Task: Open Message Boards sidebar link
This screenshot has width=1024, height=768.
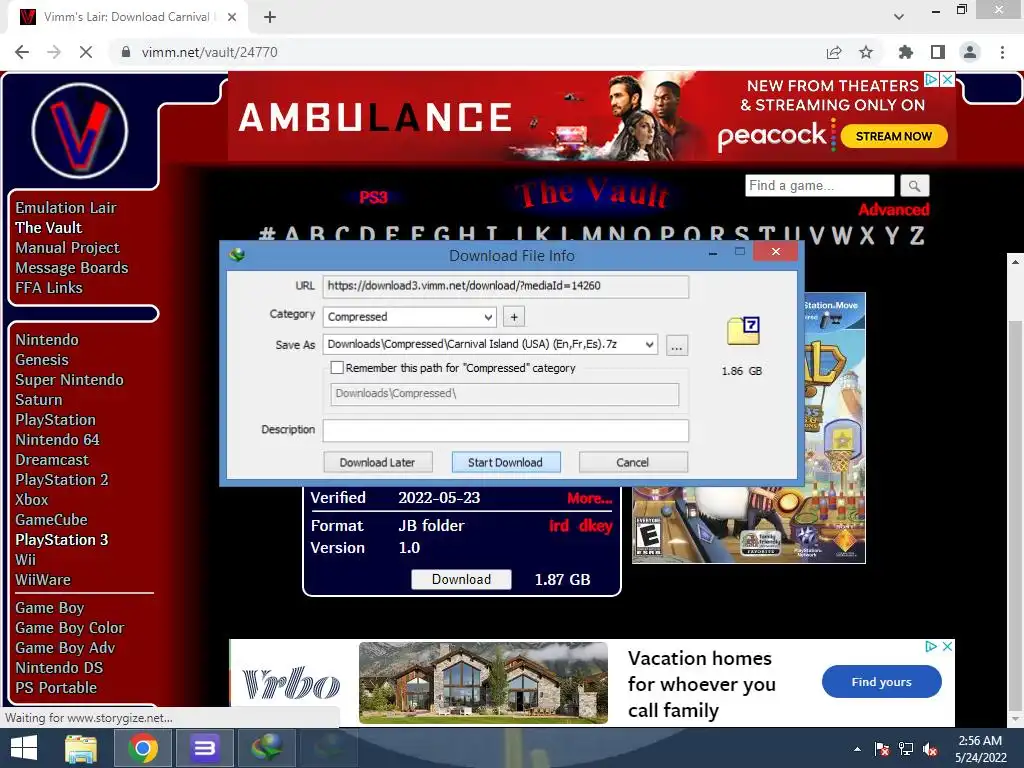Action: tap(72, 268)
